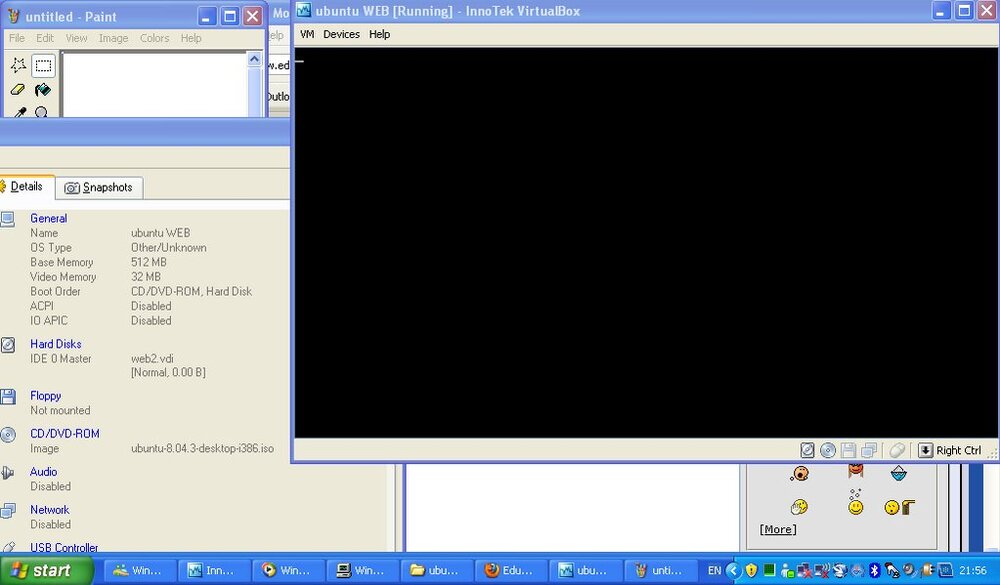Open the VM menu in the VirtualBox window
The image size is (1000, 585).
[307, 34]
